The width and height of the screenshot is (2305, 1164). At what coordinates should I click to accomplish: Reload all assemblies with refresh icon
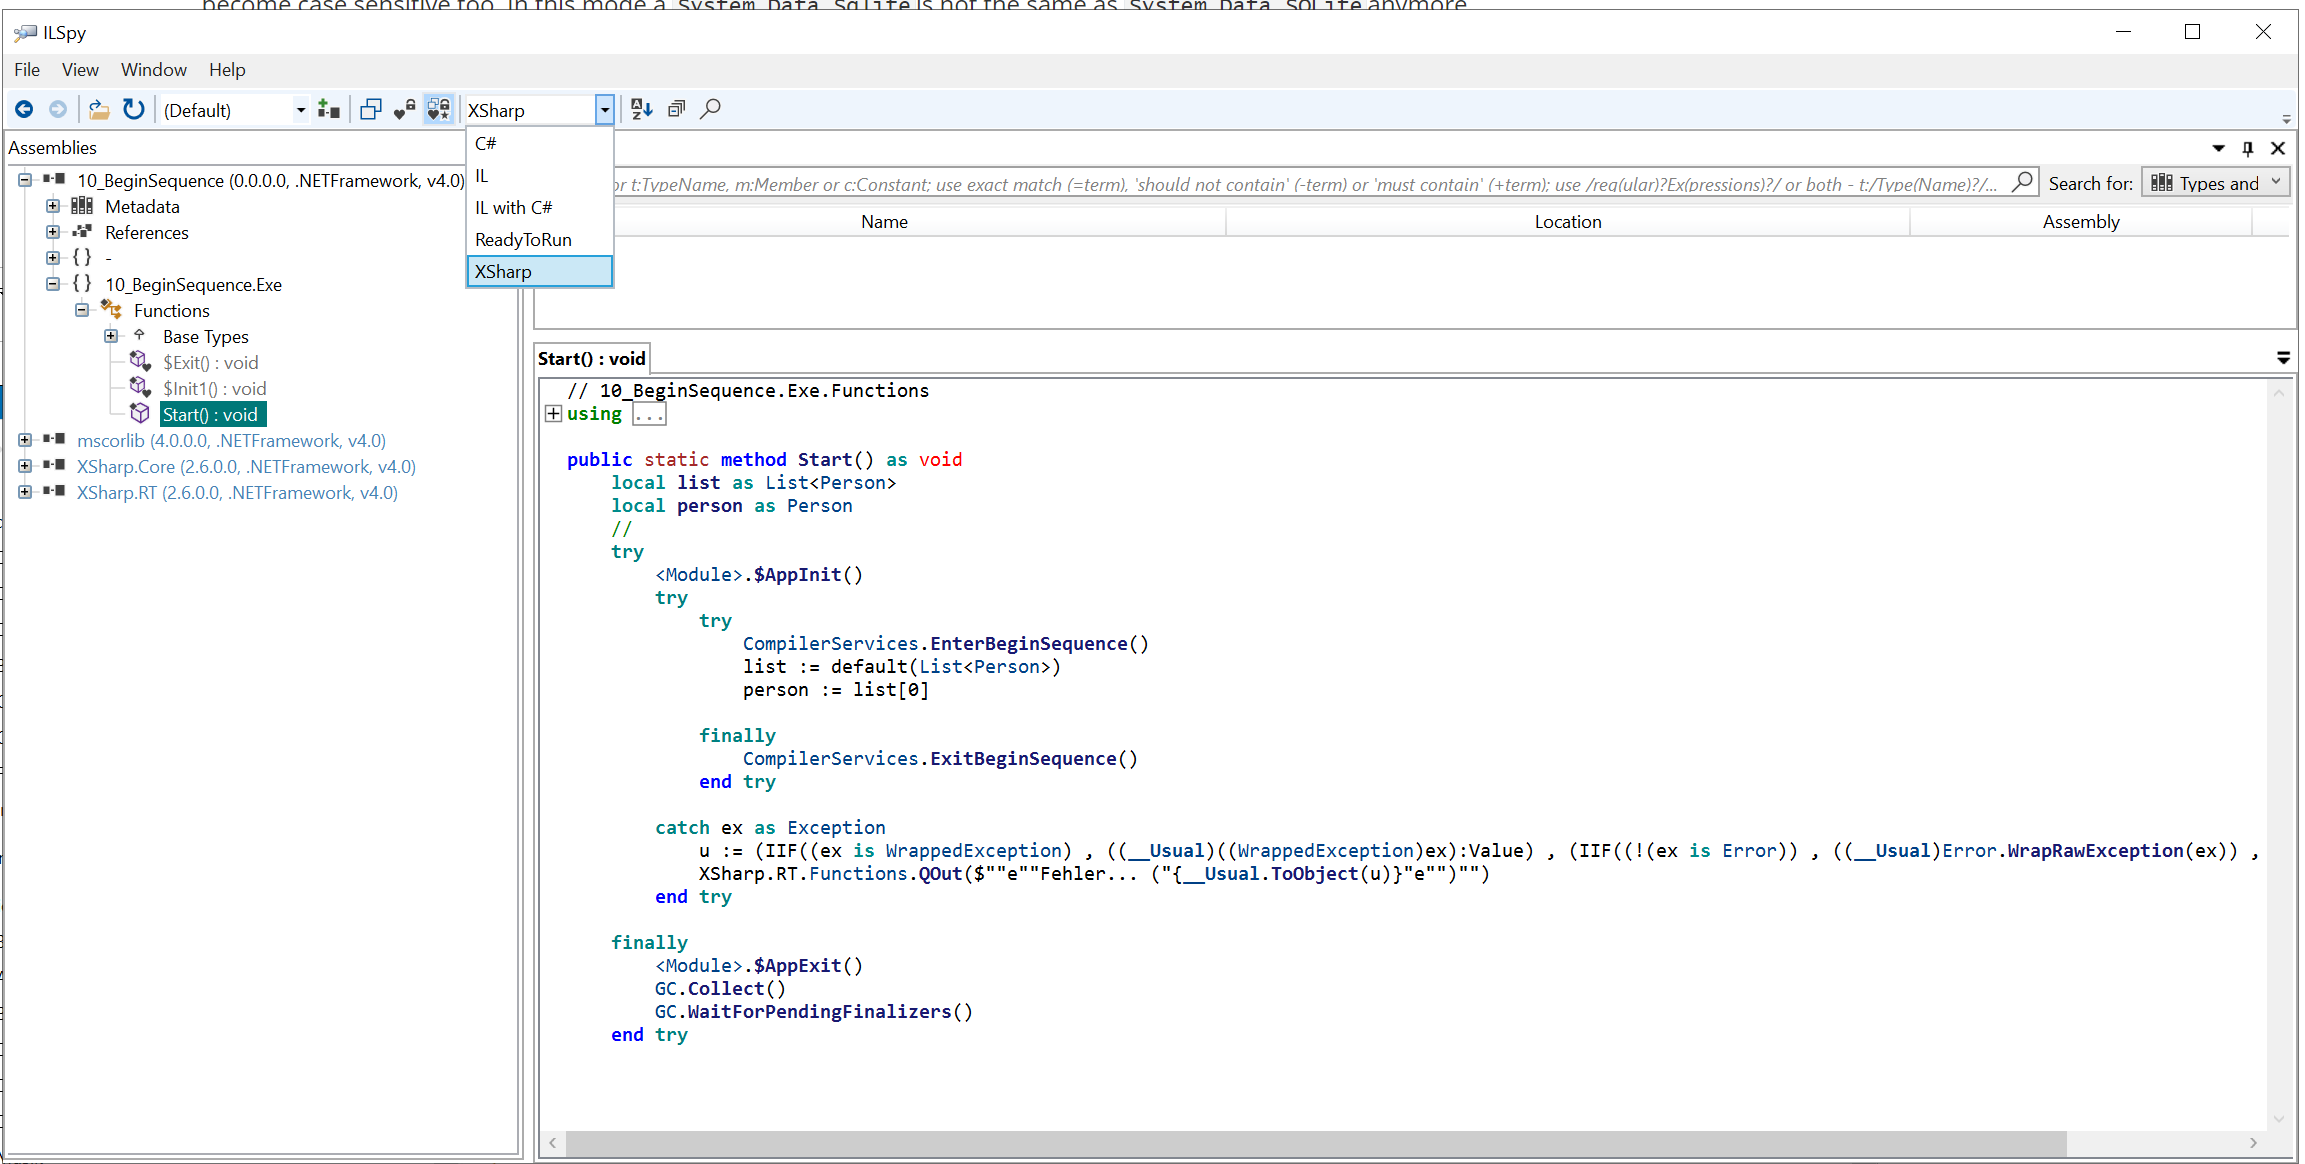click(x=133, y=109)
